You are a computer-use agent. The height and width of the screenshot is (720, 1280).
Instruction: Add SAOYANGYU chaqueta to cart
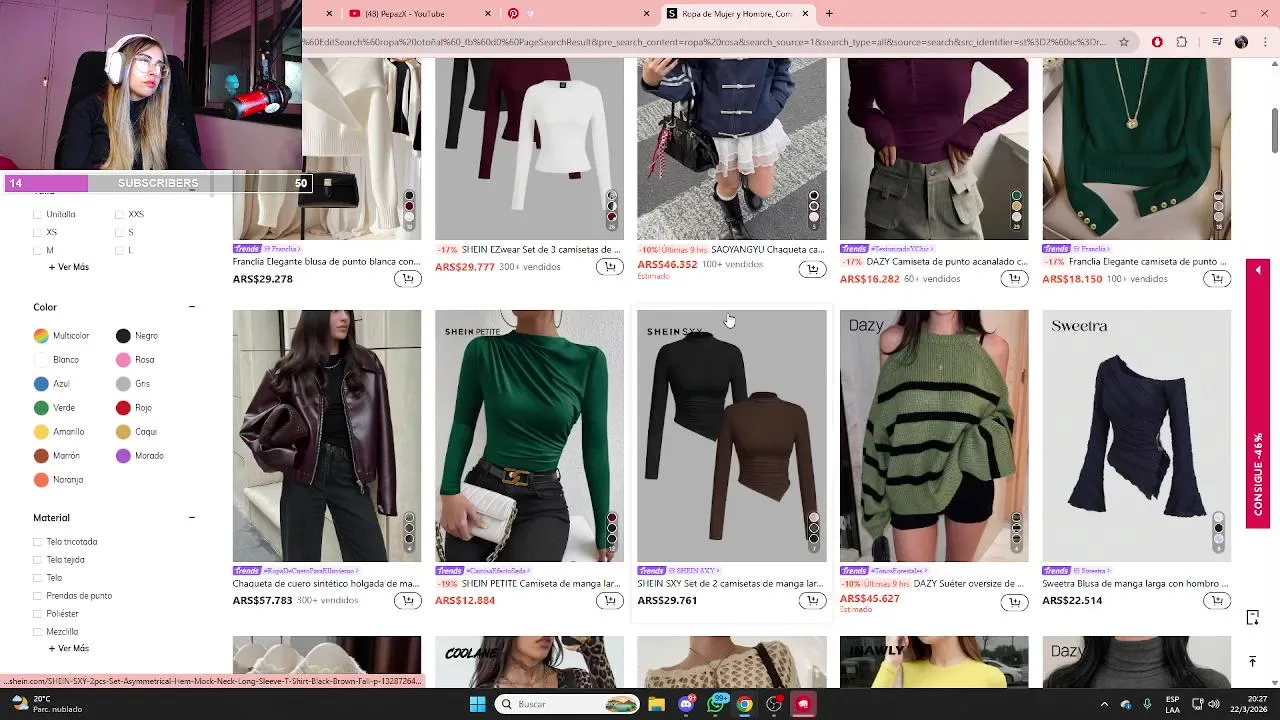tap(812, 269)
